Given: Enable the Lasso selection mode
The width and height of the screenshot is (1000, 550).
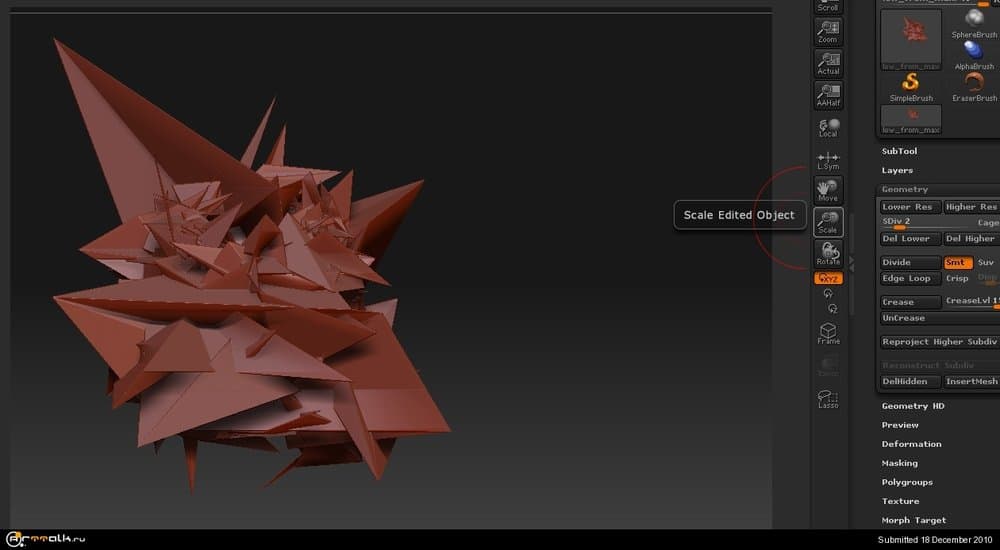Looking at the screenshot, I should [x=828, y=398].
